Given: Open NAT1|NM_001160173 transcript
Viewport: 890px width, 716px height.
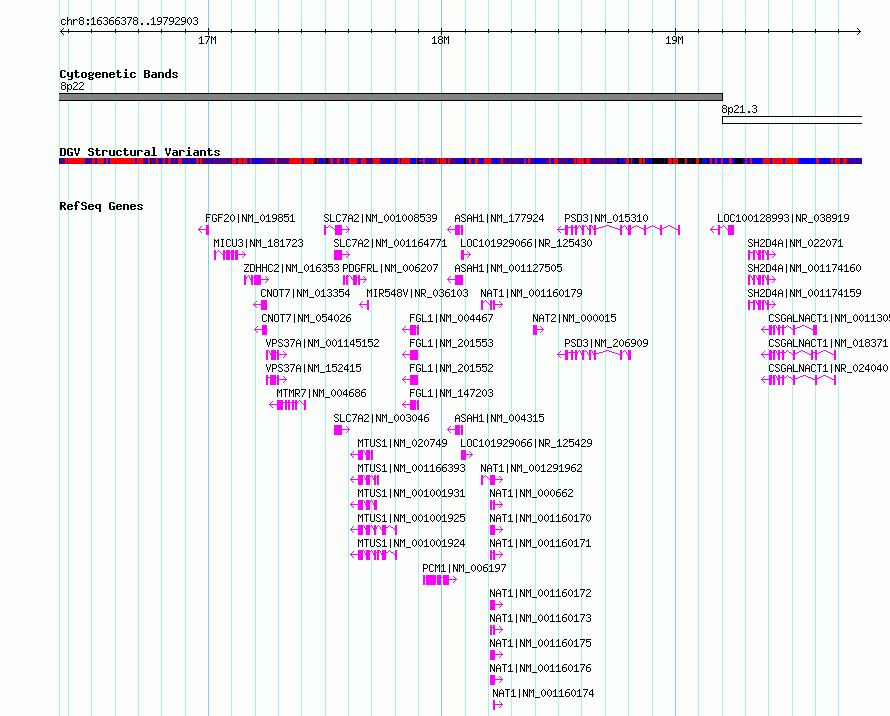Looking at the screenshot, I should tap(540, 618).
